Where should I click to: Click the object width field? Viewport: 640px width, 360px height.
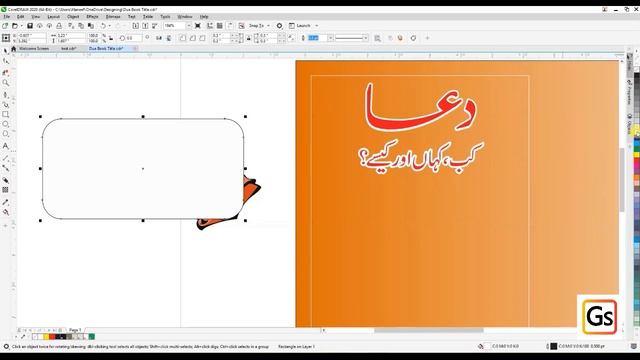coord(71,36)
